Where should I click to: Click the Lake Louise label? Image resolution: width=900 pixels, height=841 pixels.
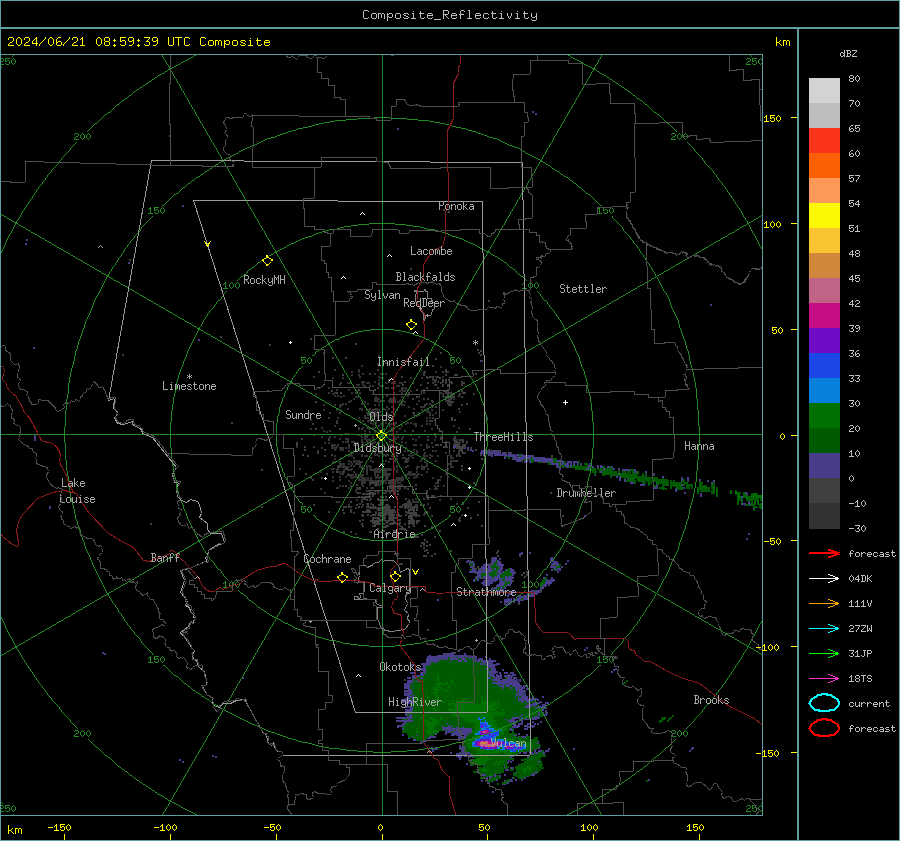[x=77, y=491]
